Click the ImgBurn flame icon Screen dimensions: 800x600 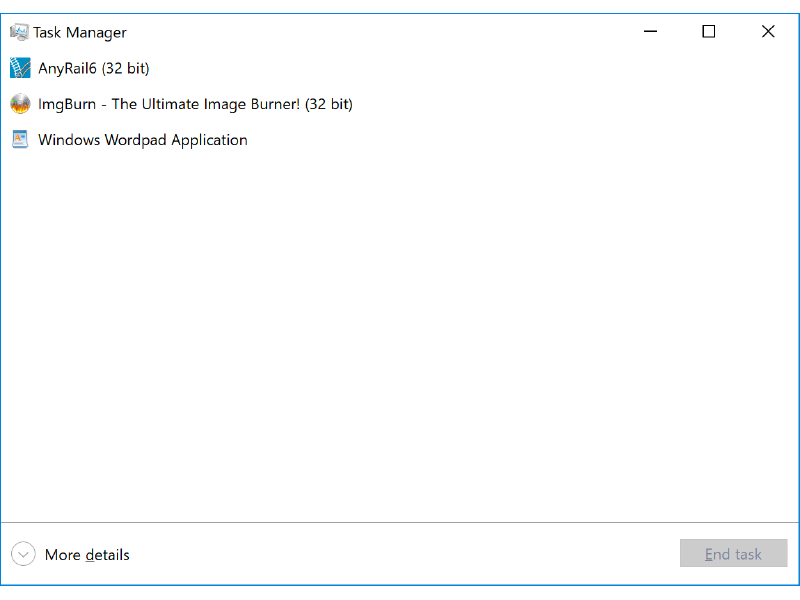pyautogui.click(x=20, y=104)
